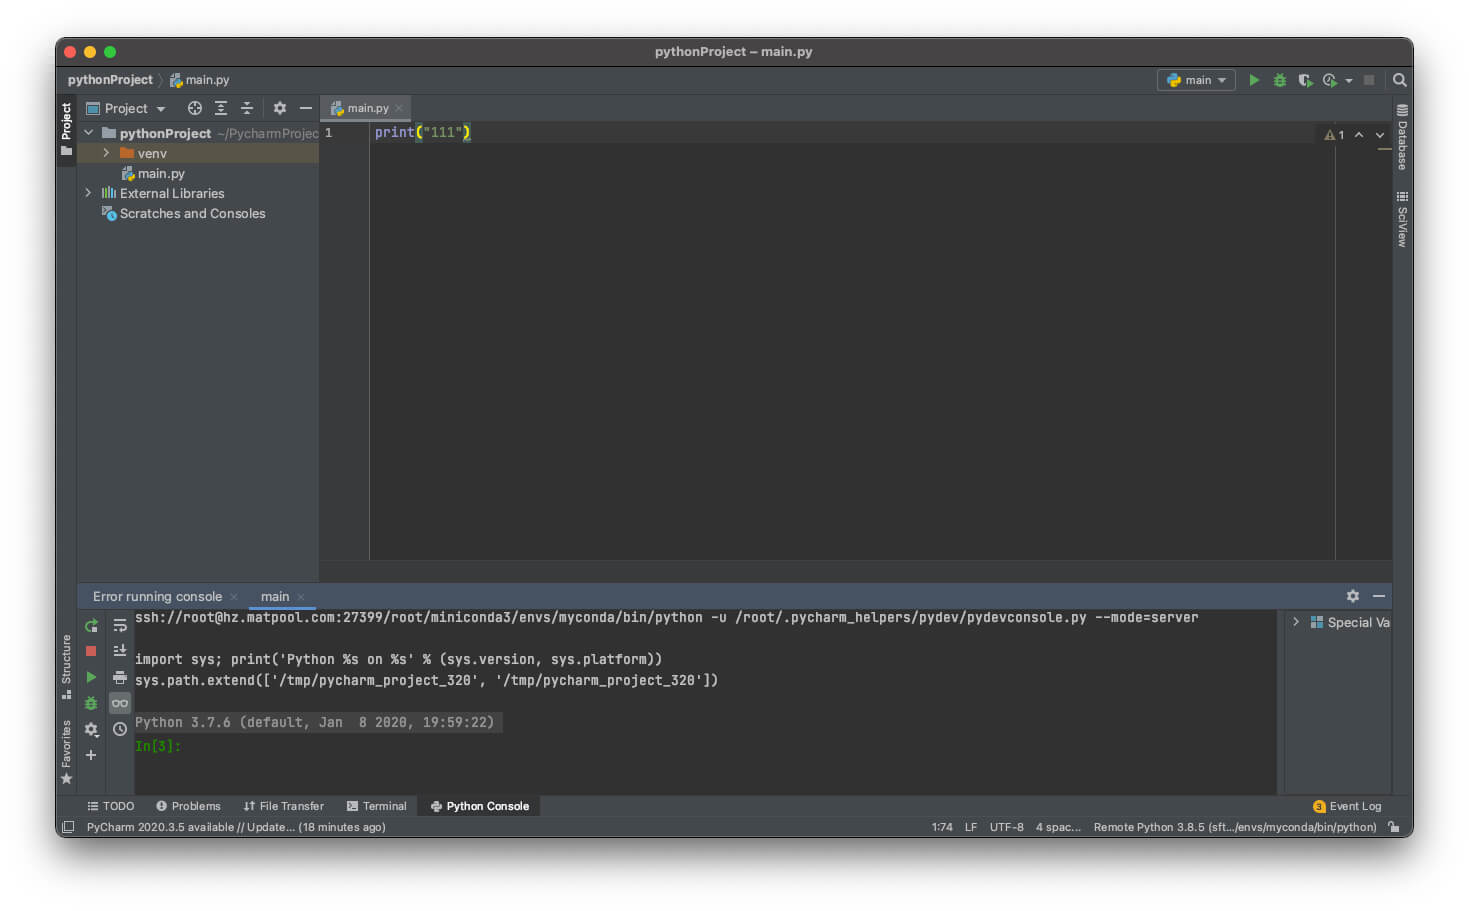Open the Event Log
Screen dimensions: 1469x911
(x=1347, y=806)
